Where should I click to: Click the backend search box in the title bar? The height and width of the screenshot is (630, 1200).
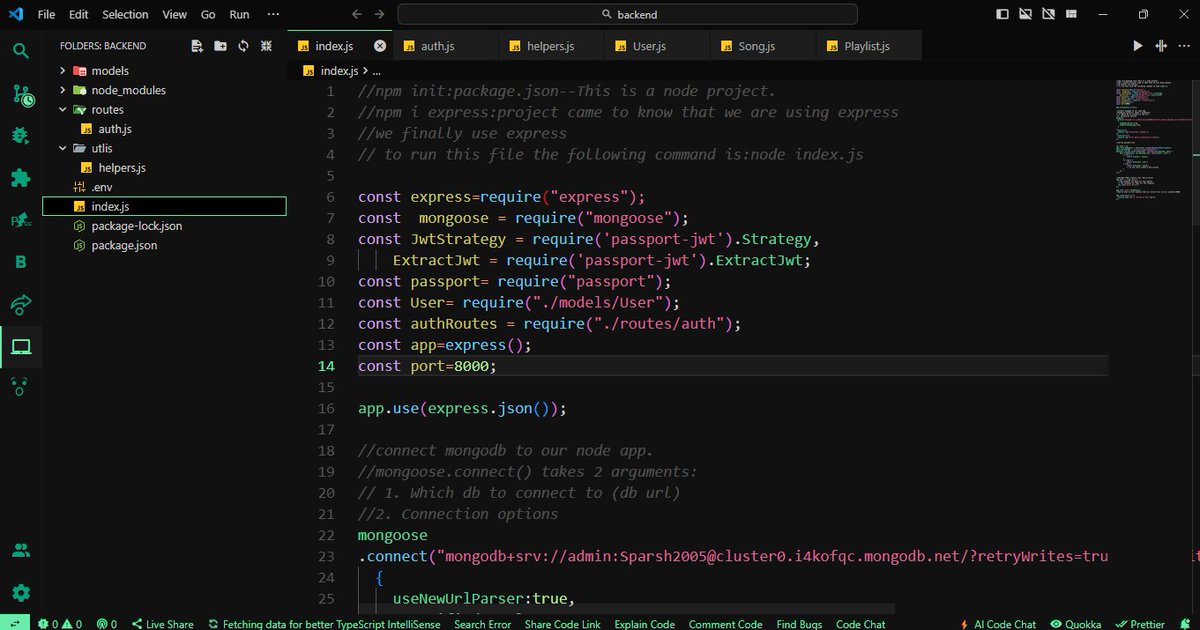click(627, 14)
